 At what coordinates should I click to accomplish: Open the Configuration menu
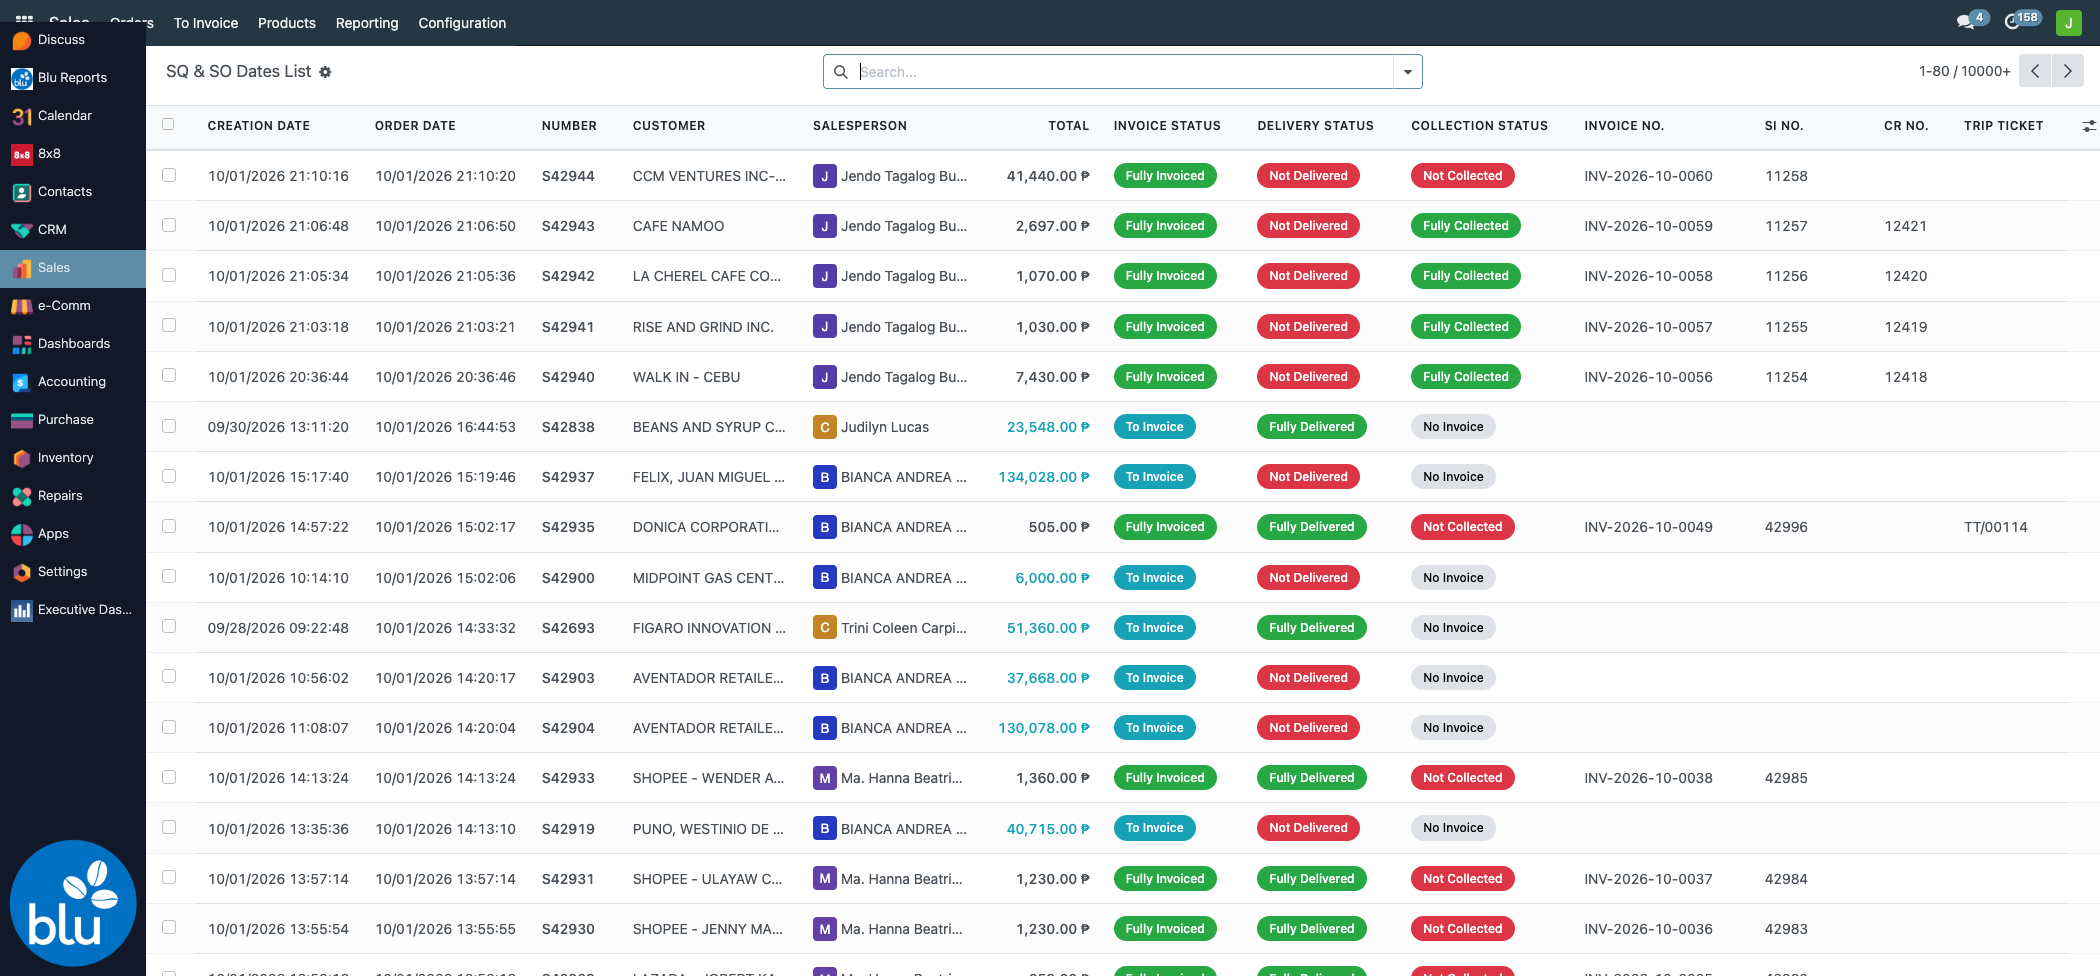[462, 23]
